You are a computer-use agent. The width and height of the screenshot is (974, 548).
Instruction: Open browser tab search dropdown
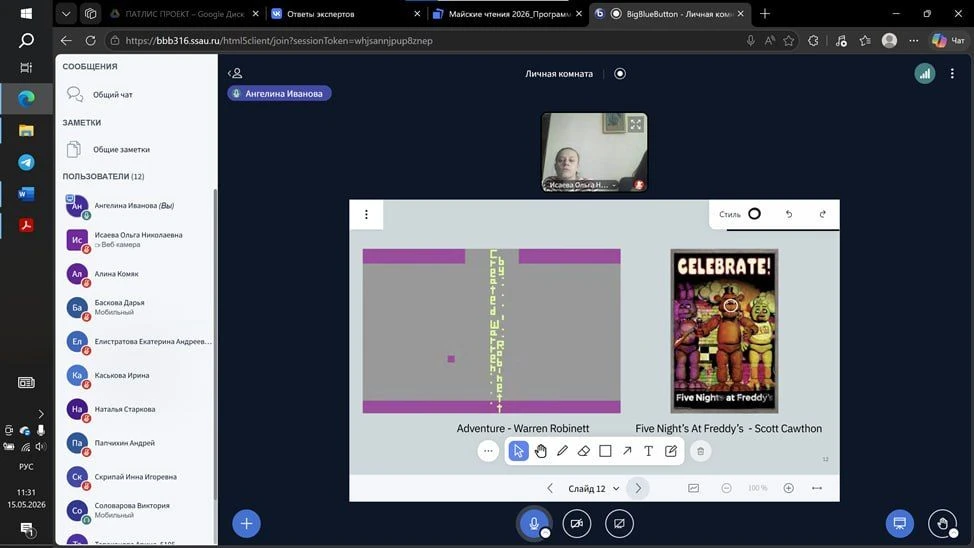(x=66, y=14)
